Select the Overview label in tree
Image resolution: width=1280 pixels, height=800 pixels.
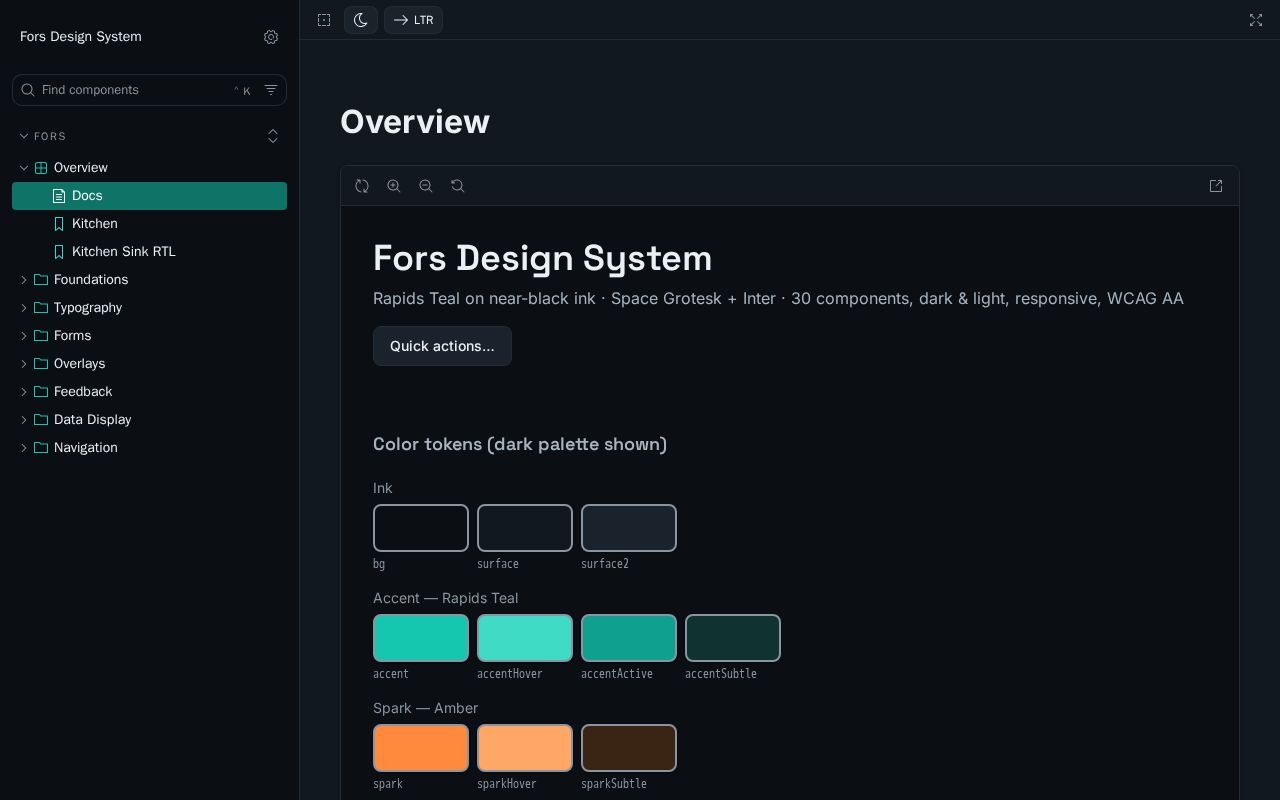click(81, 168)
